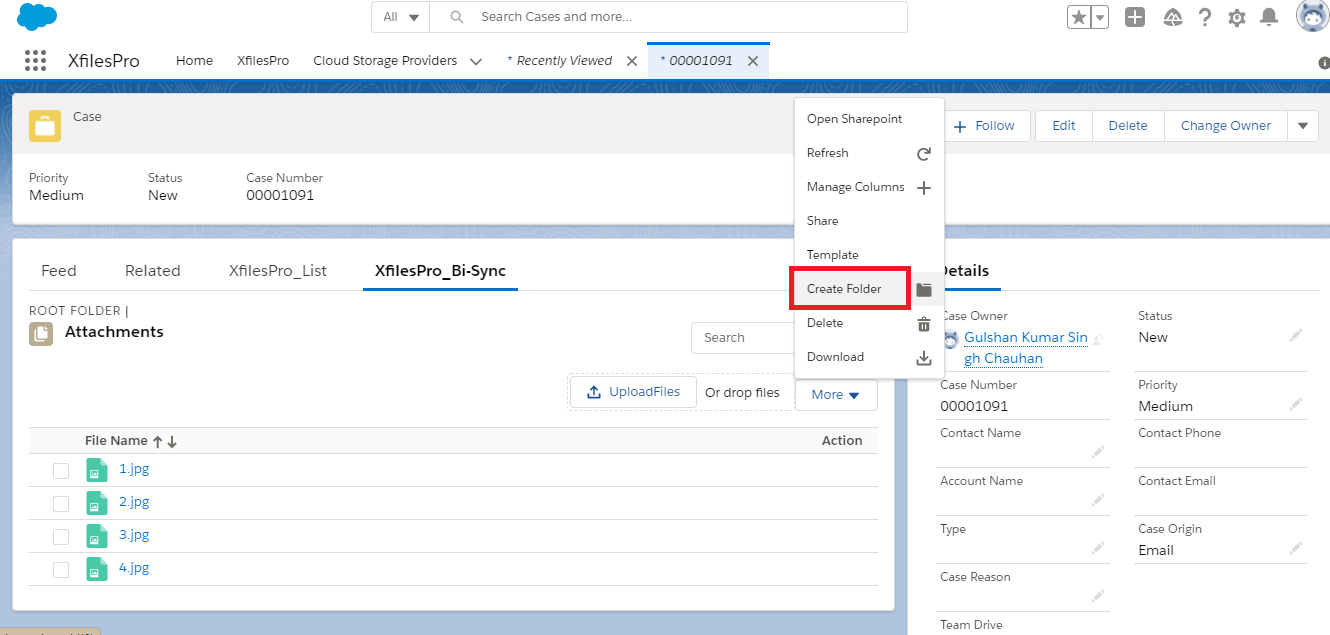
Task: Expand the Cloud Storage Providers chevron
Action: click(476, 61)
